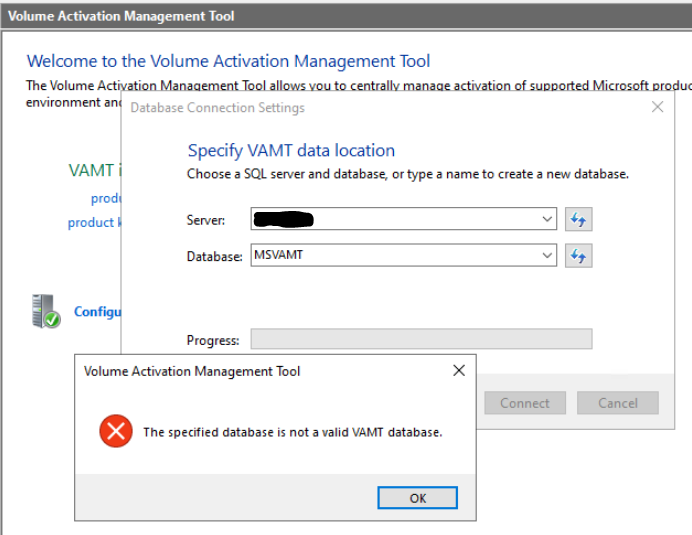Close the Database Connection Settings dialog
The image size is (692, 535).
657,107
